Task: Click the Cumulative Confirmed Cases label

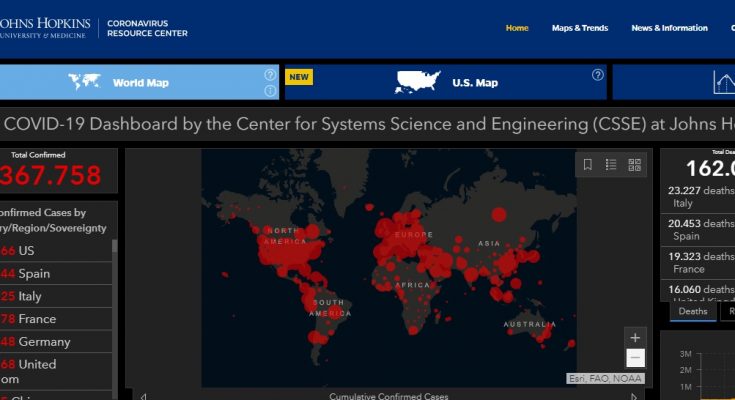Action: (389, 396)
